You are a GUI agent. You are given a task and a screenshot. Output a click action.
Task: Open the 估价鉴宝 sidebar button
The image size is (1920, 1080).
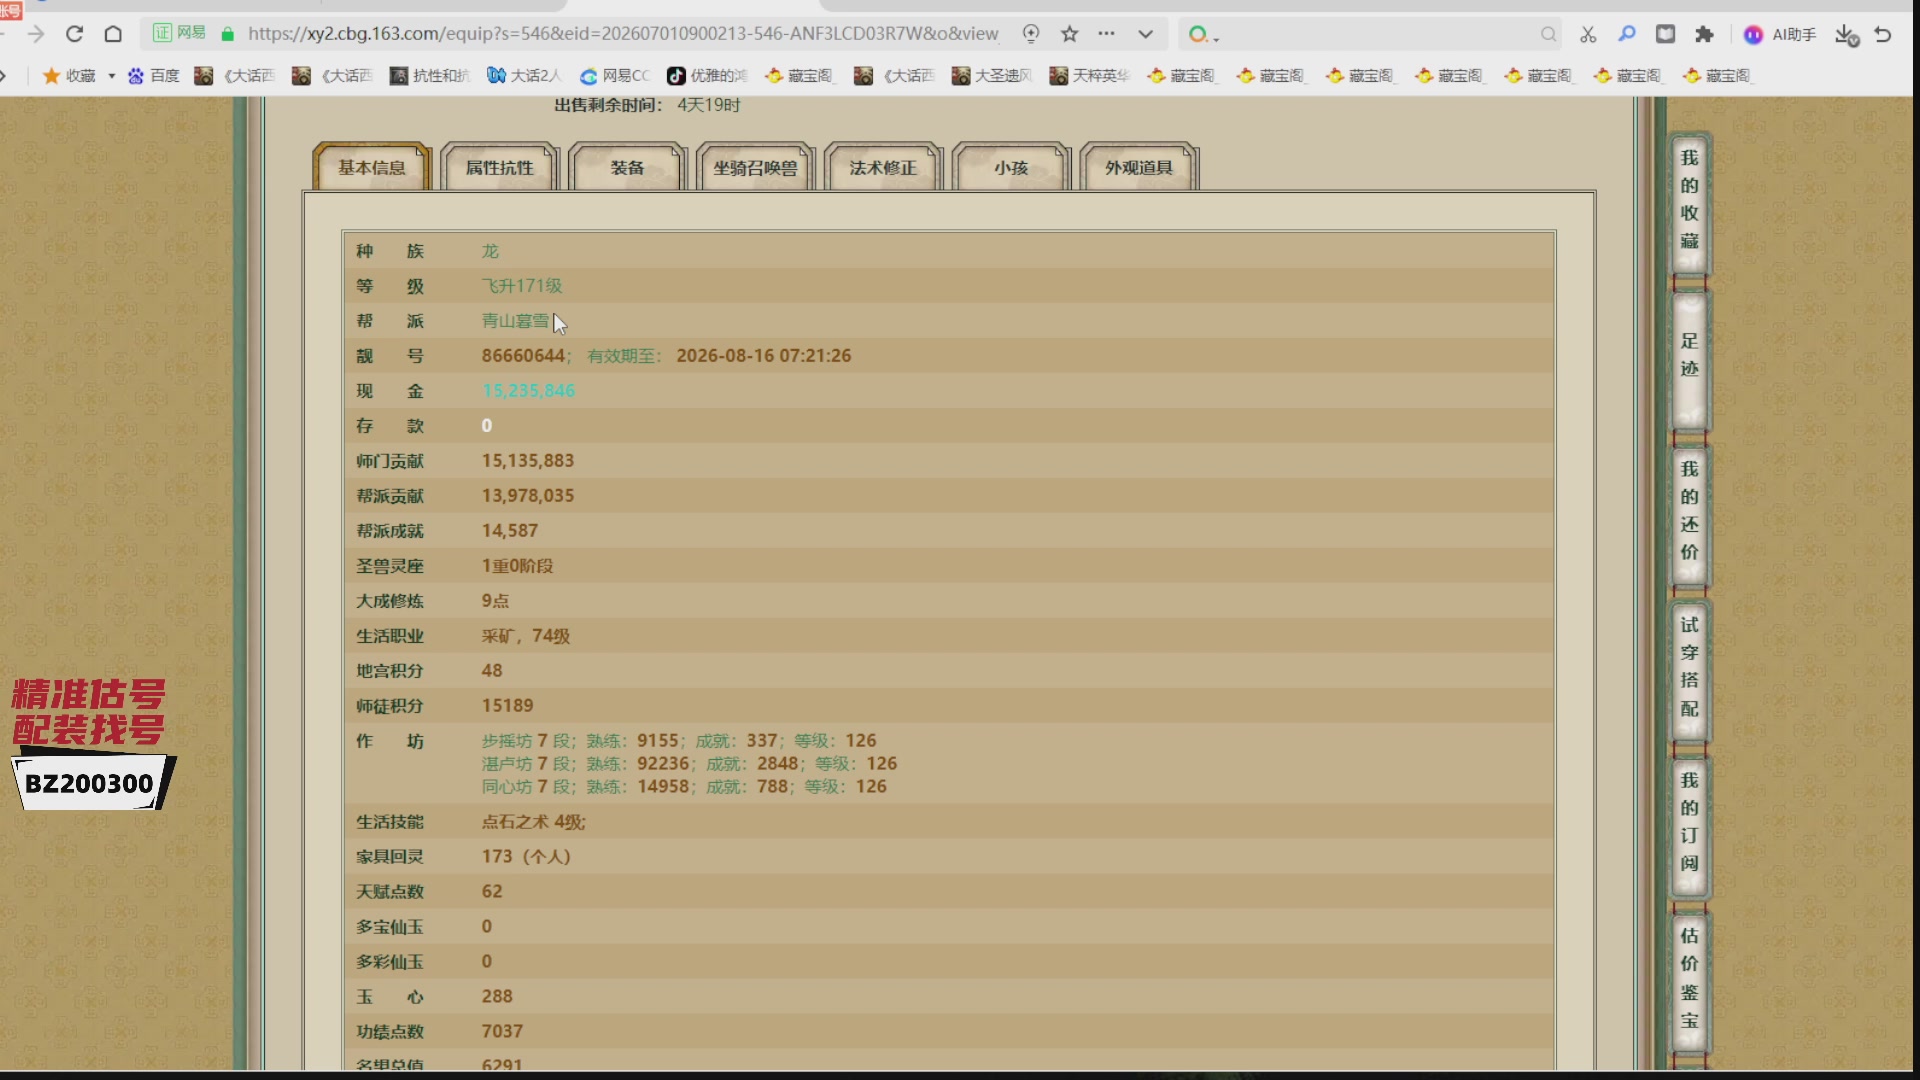tap(1689, 978)
